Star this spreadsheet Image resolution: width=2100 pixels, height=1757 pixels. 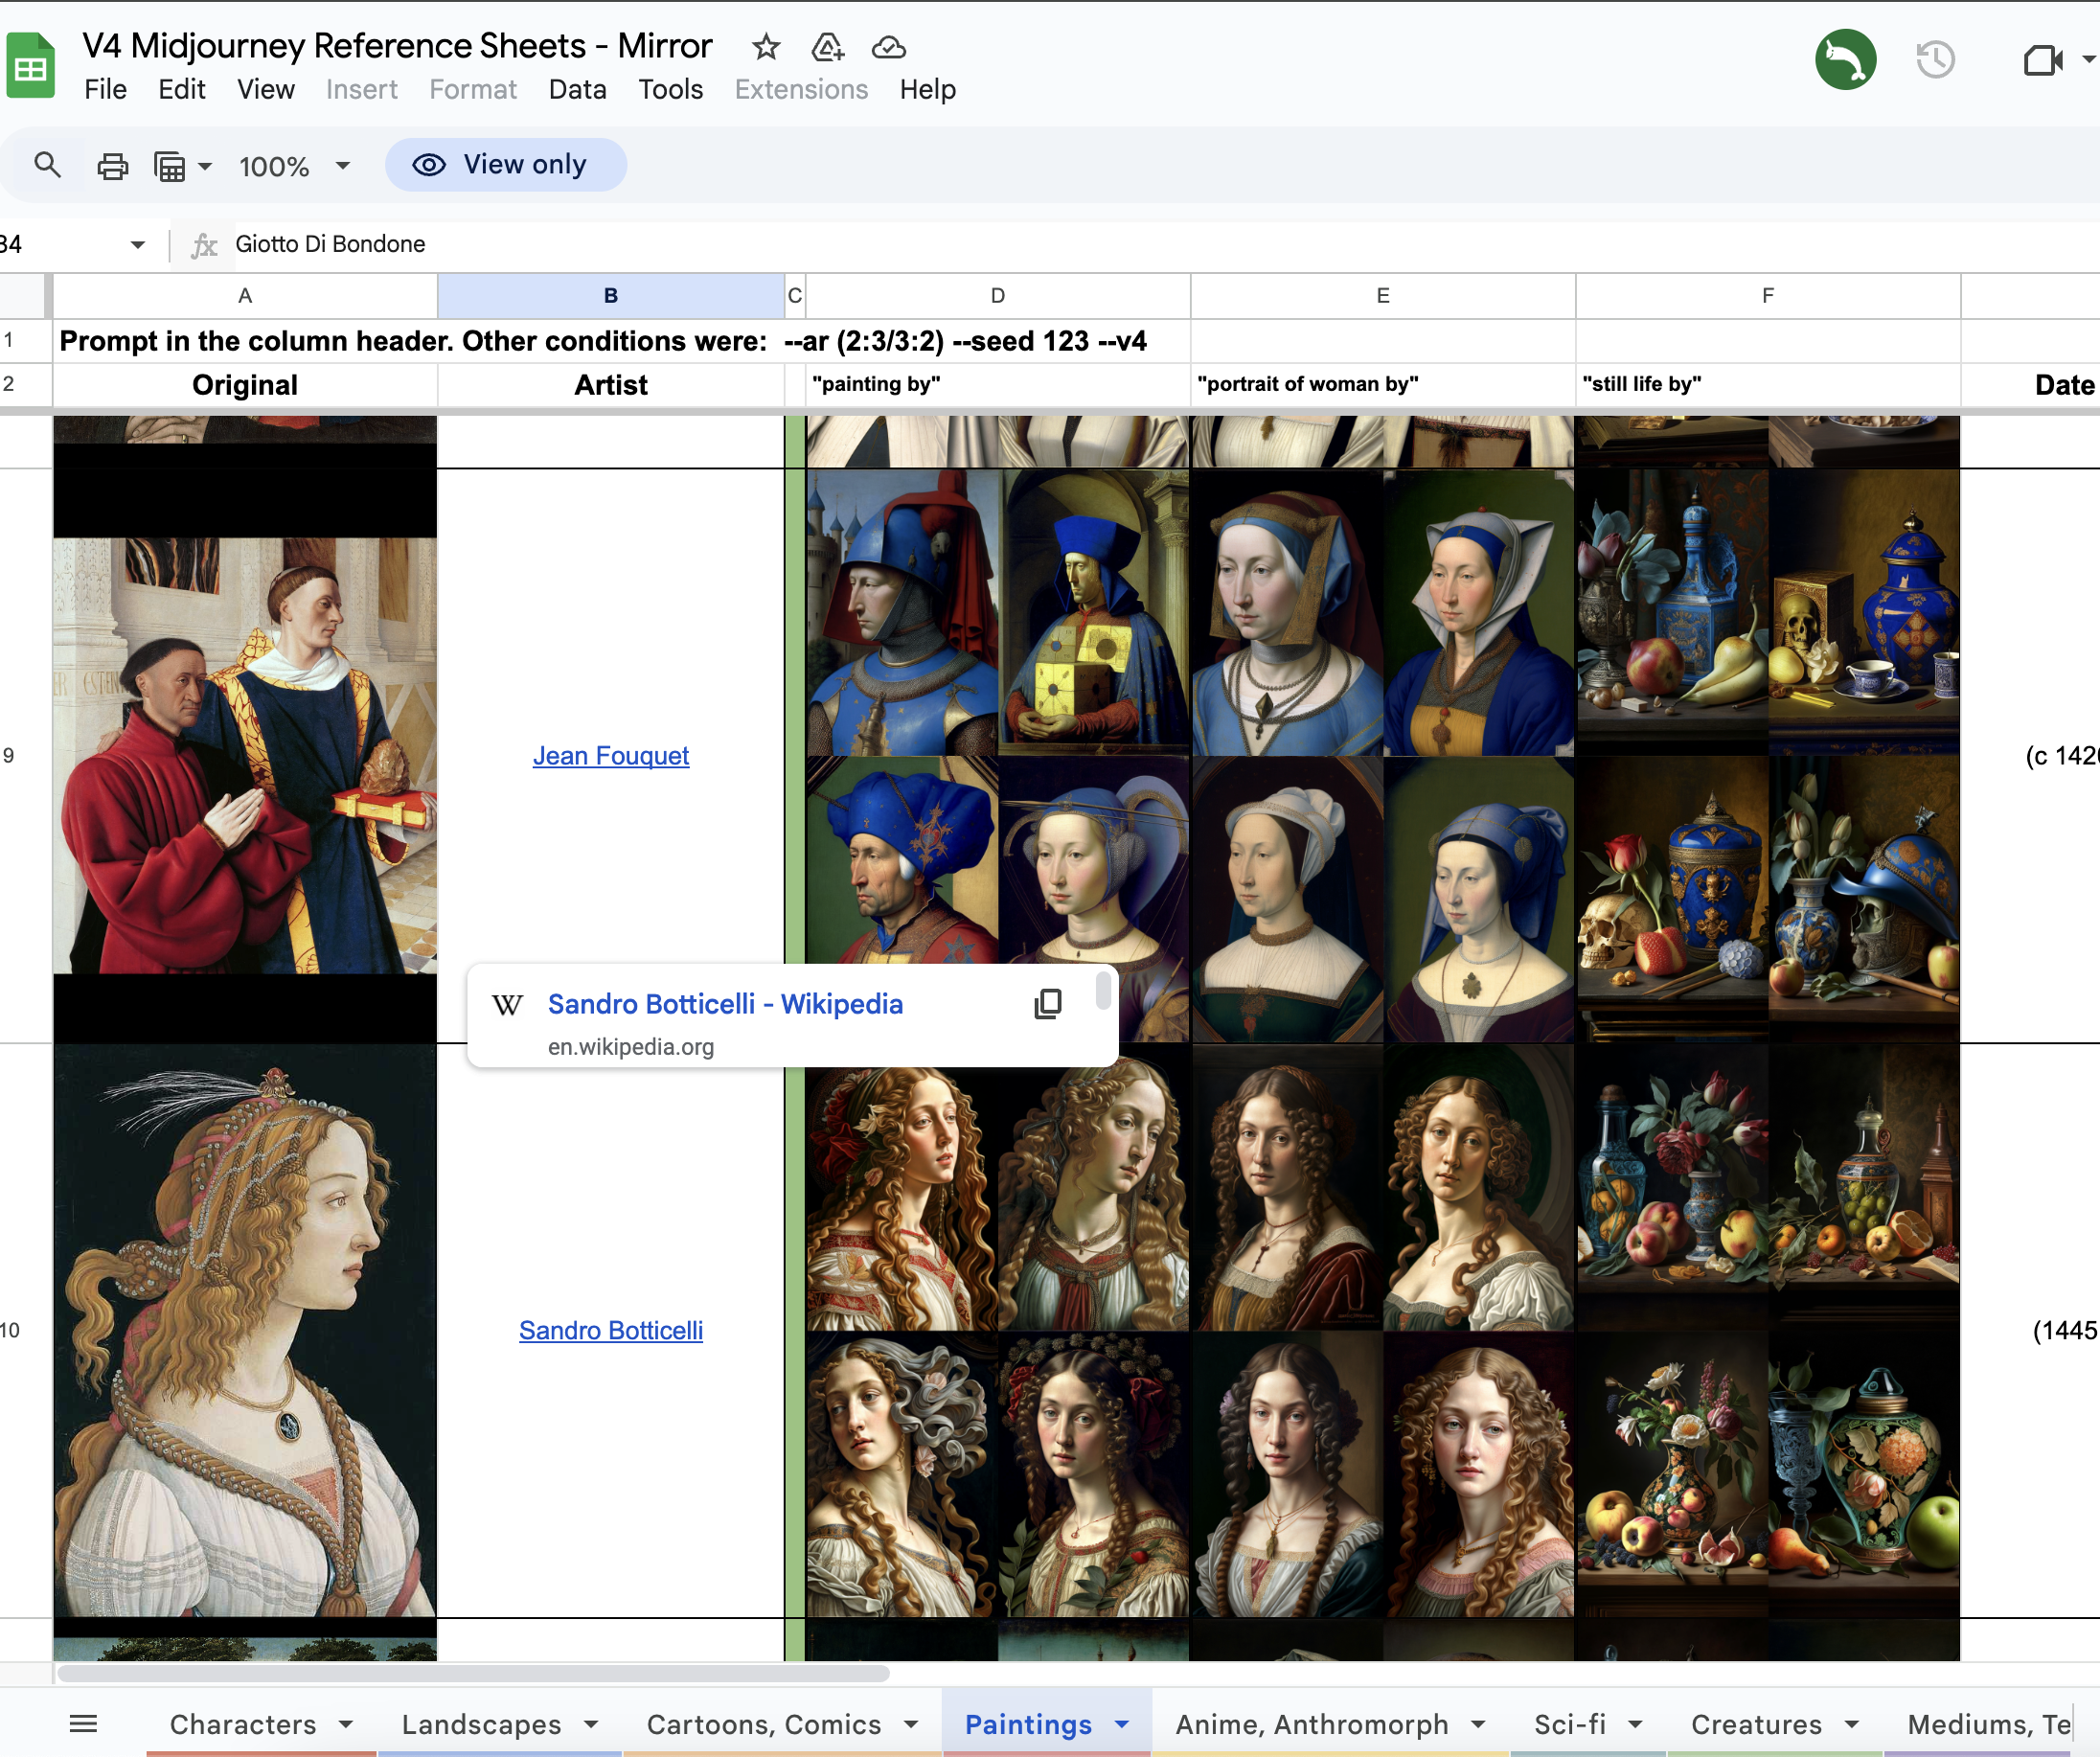coord(766,47)
